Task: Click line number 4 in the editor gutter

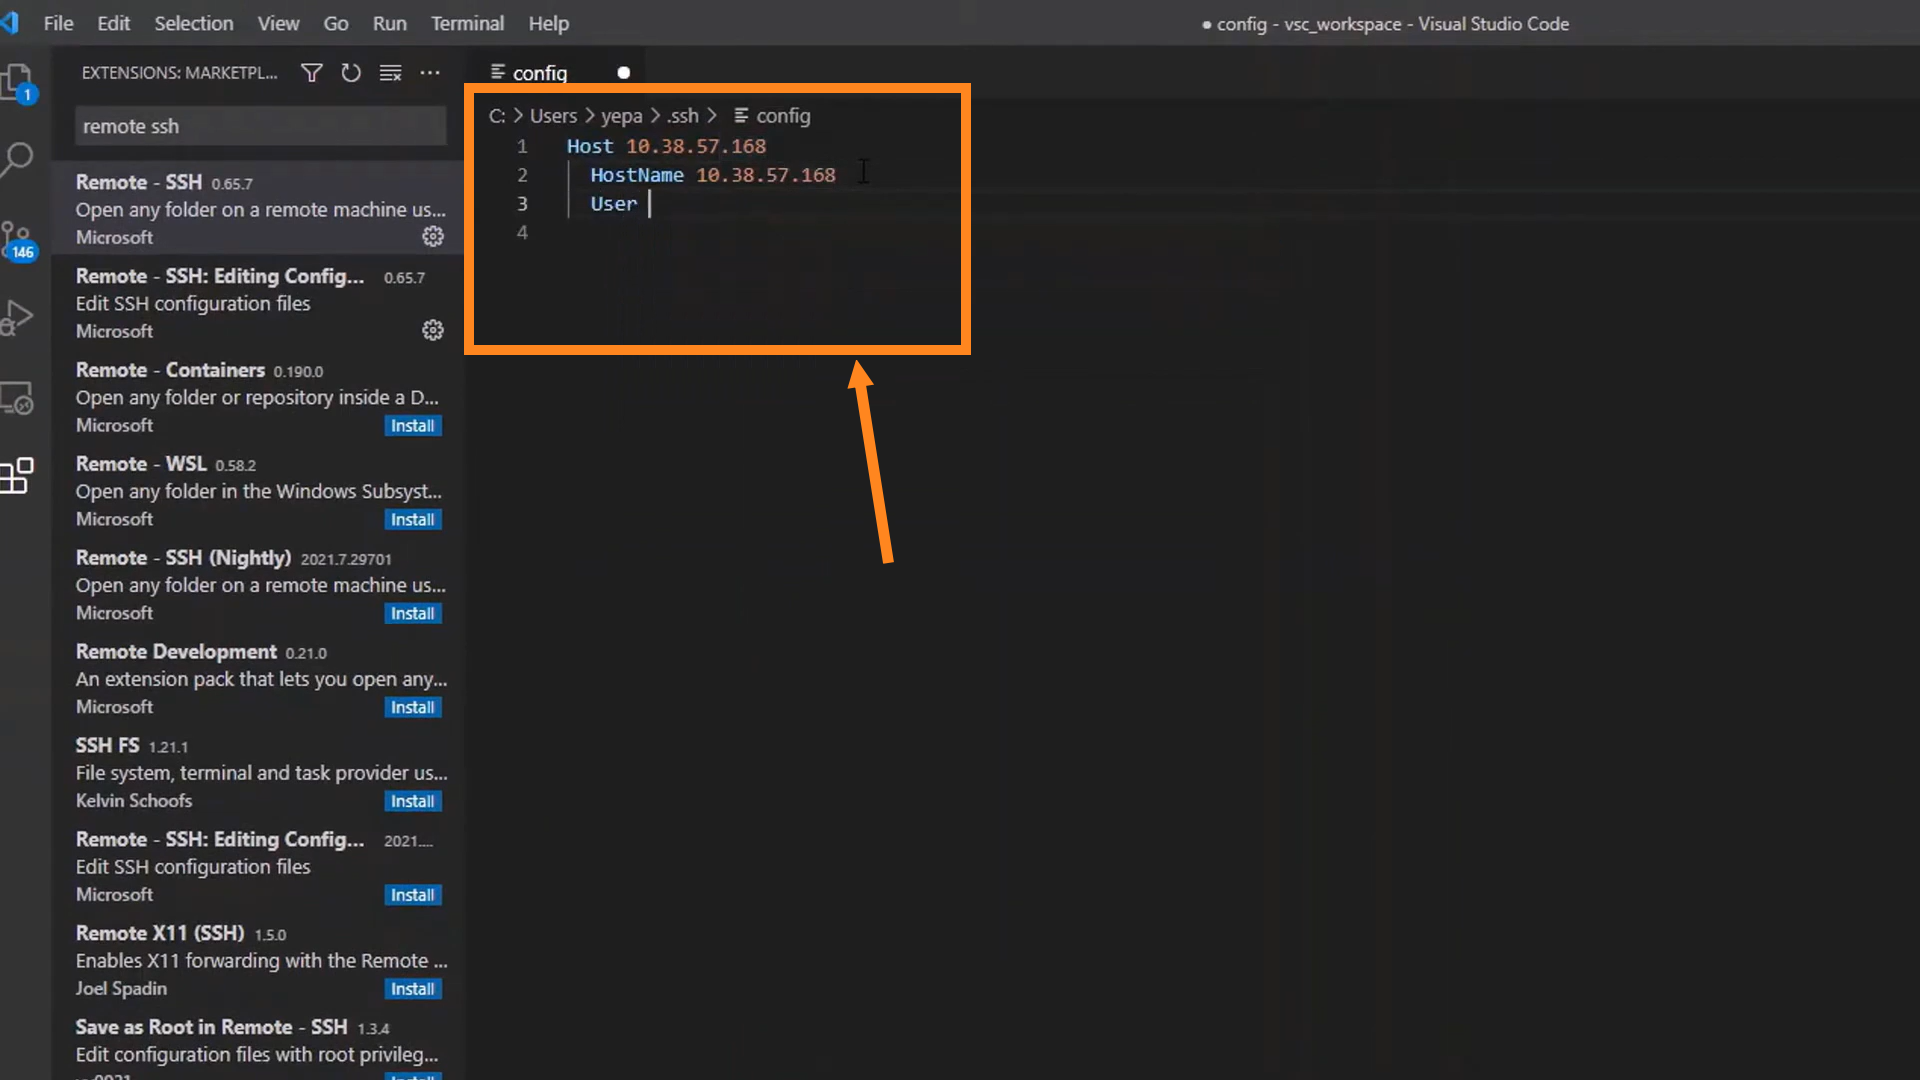Action: pyautogui.click(x=522, y=233)
